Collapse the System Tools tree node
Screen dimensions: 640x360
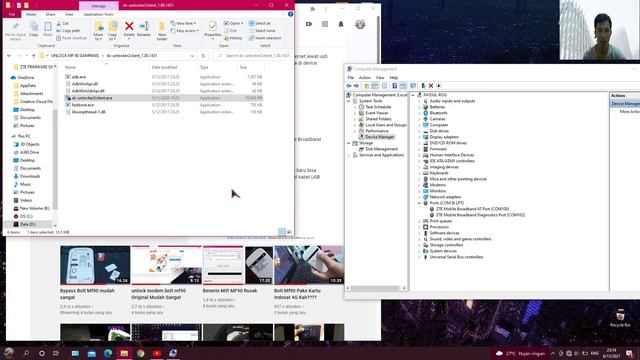pyautogui.click(x=349, y=101)
